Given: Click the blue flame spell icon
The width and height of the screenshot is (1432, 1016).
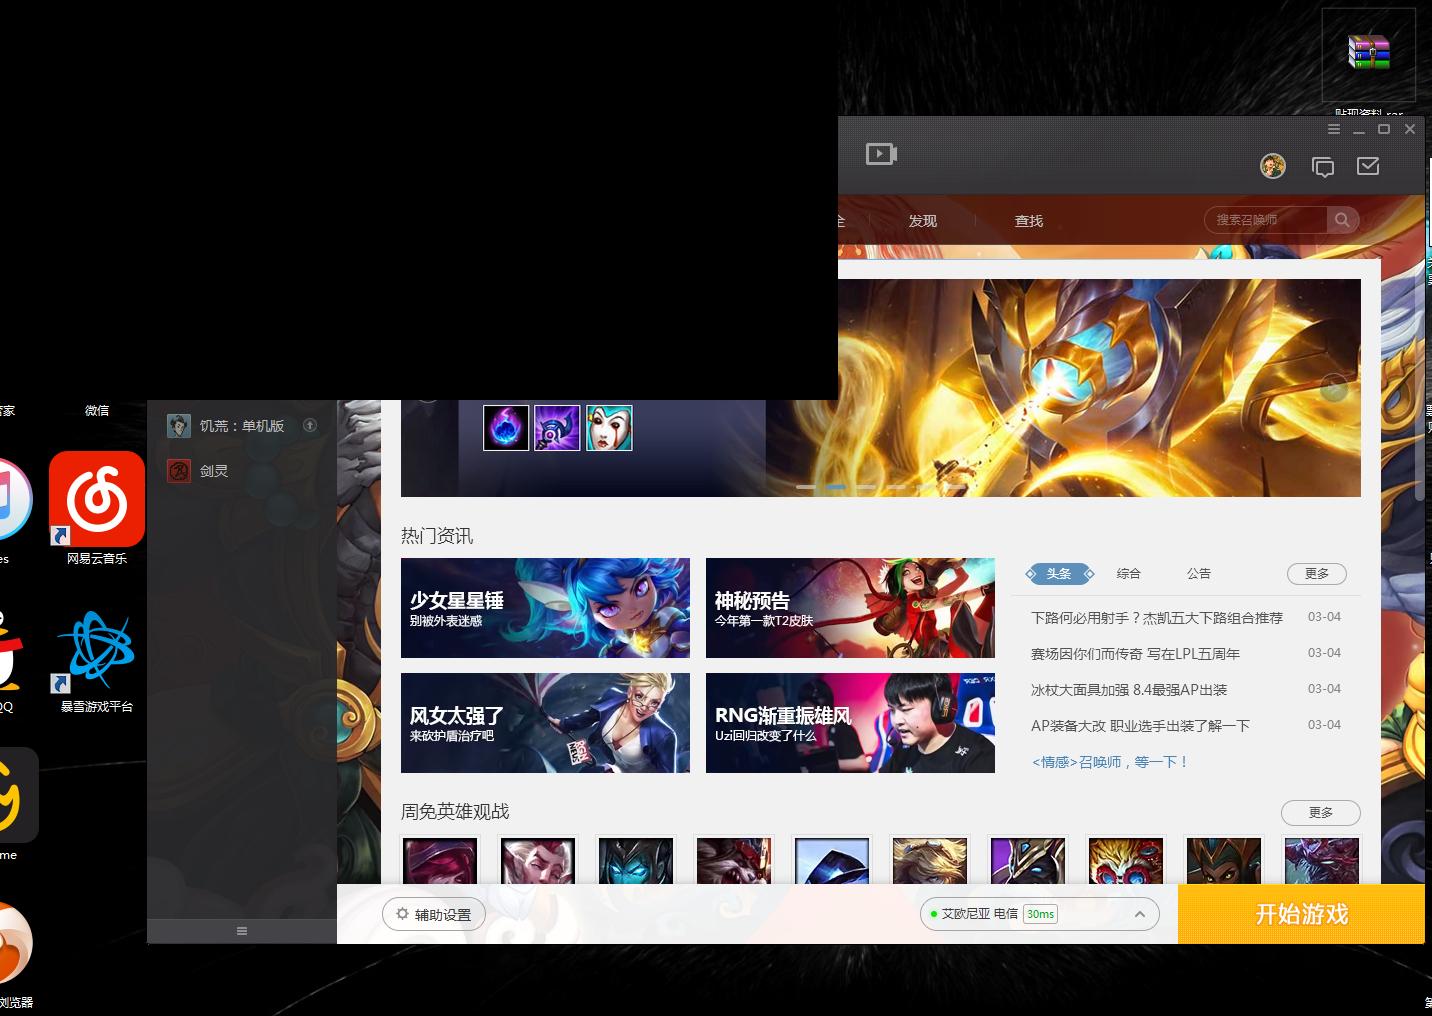Looking at the screenshot, I should pyautogui.click(x=506, y=428).
